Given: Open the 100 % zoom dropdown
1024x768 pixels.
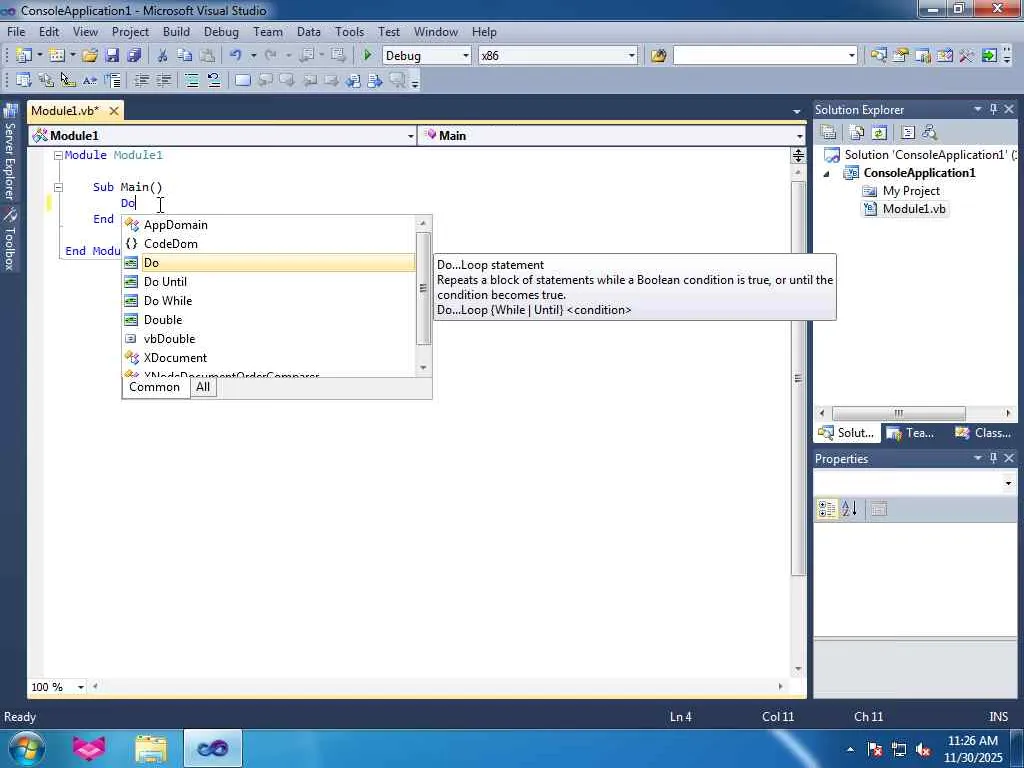Looking at the screenshot, I should (80, 687).
